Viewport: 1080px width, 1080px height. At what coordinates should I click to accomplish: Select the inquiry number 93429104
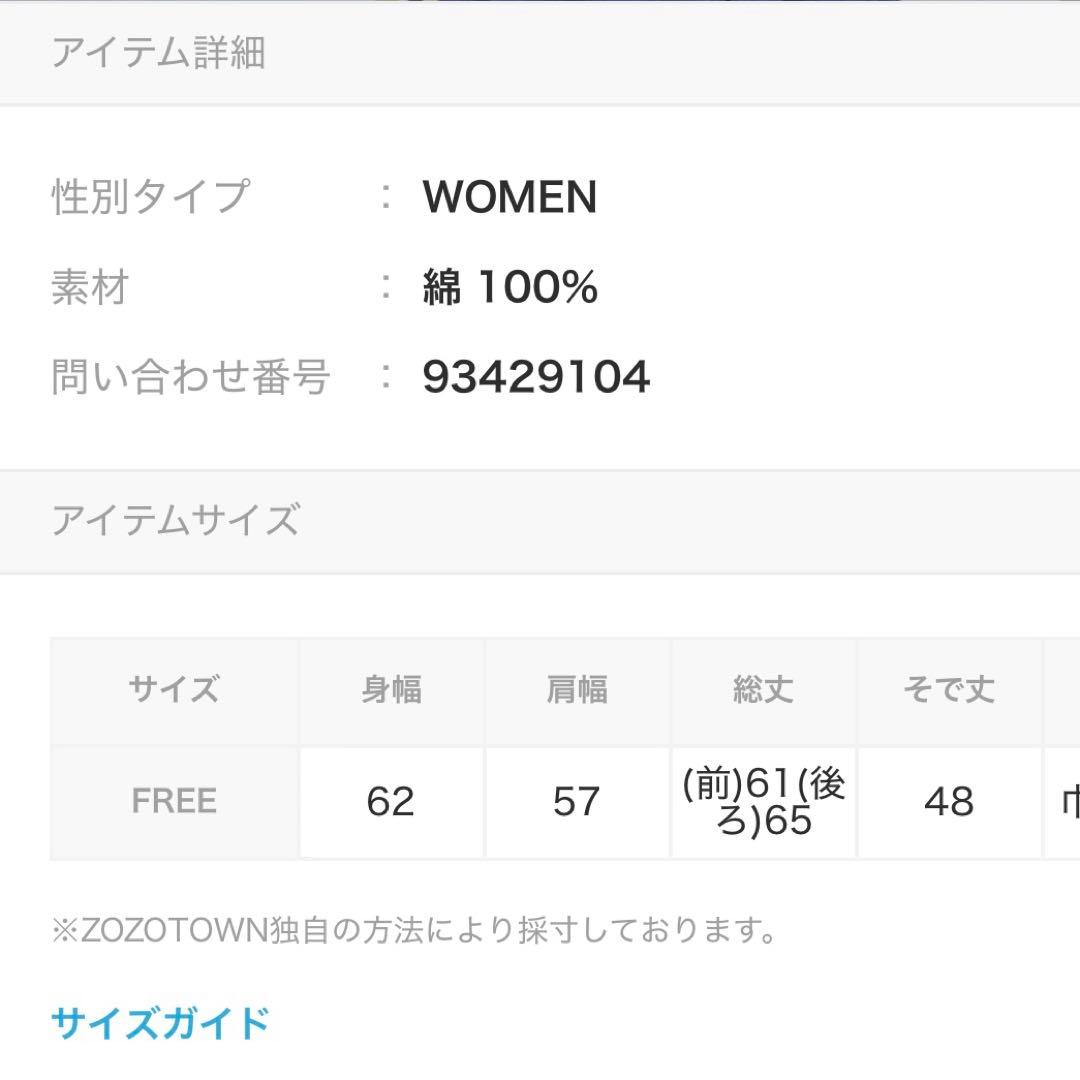[536, 378]
